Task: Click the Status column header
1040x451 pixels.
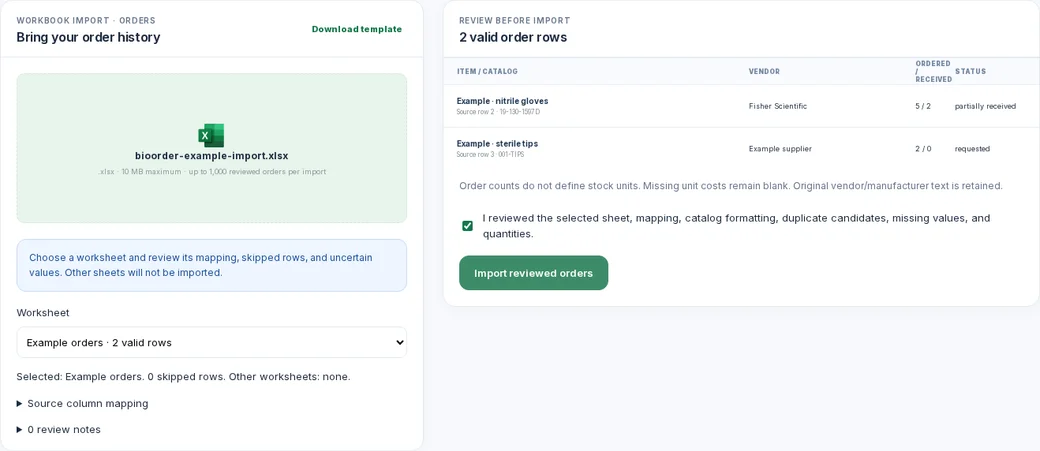Action: (970, 72)
